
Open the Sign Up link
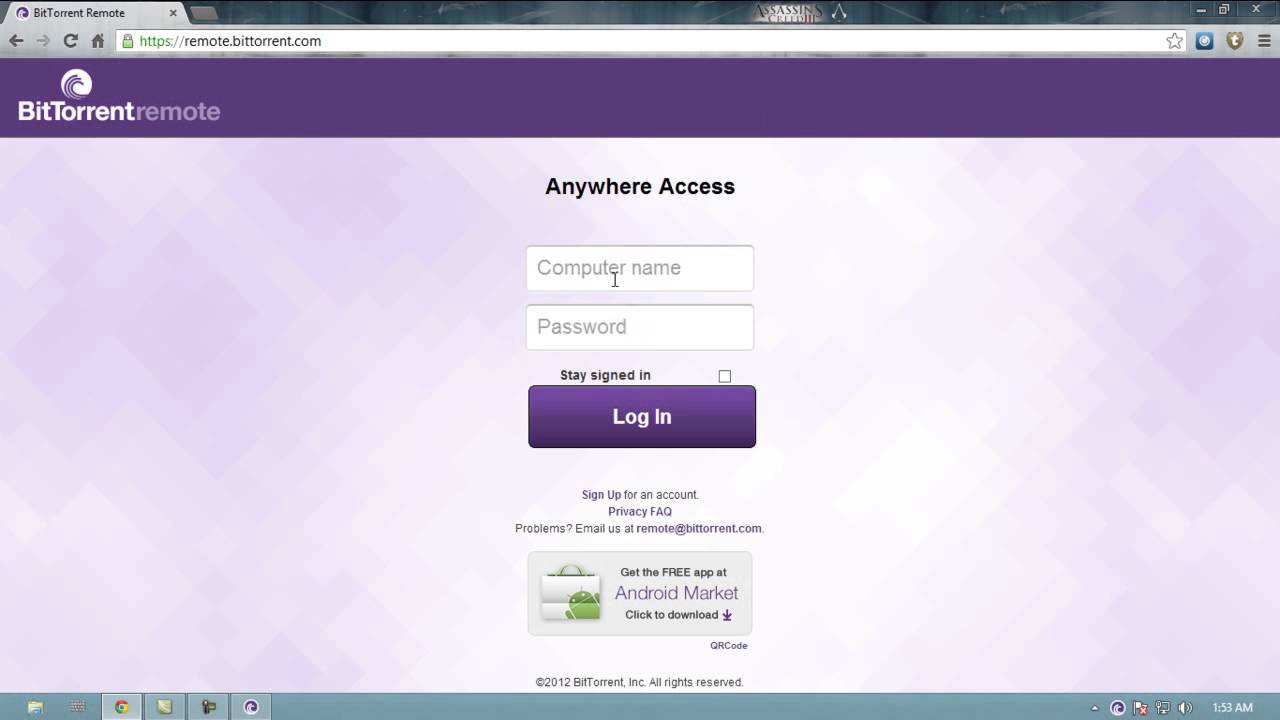tap(601, 495)
